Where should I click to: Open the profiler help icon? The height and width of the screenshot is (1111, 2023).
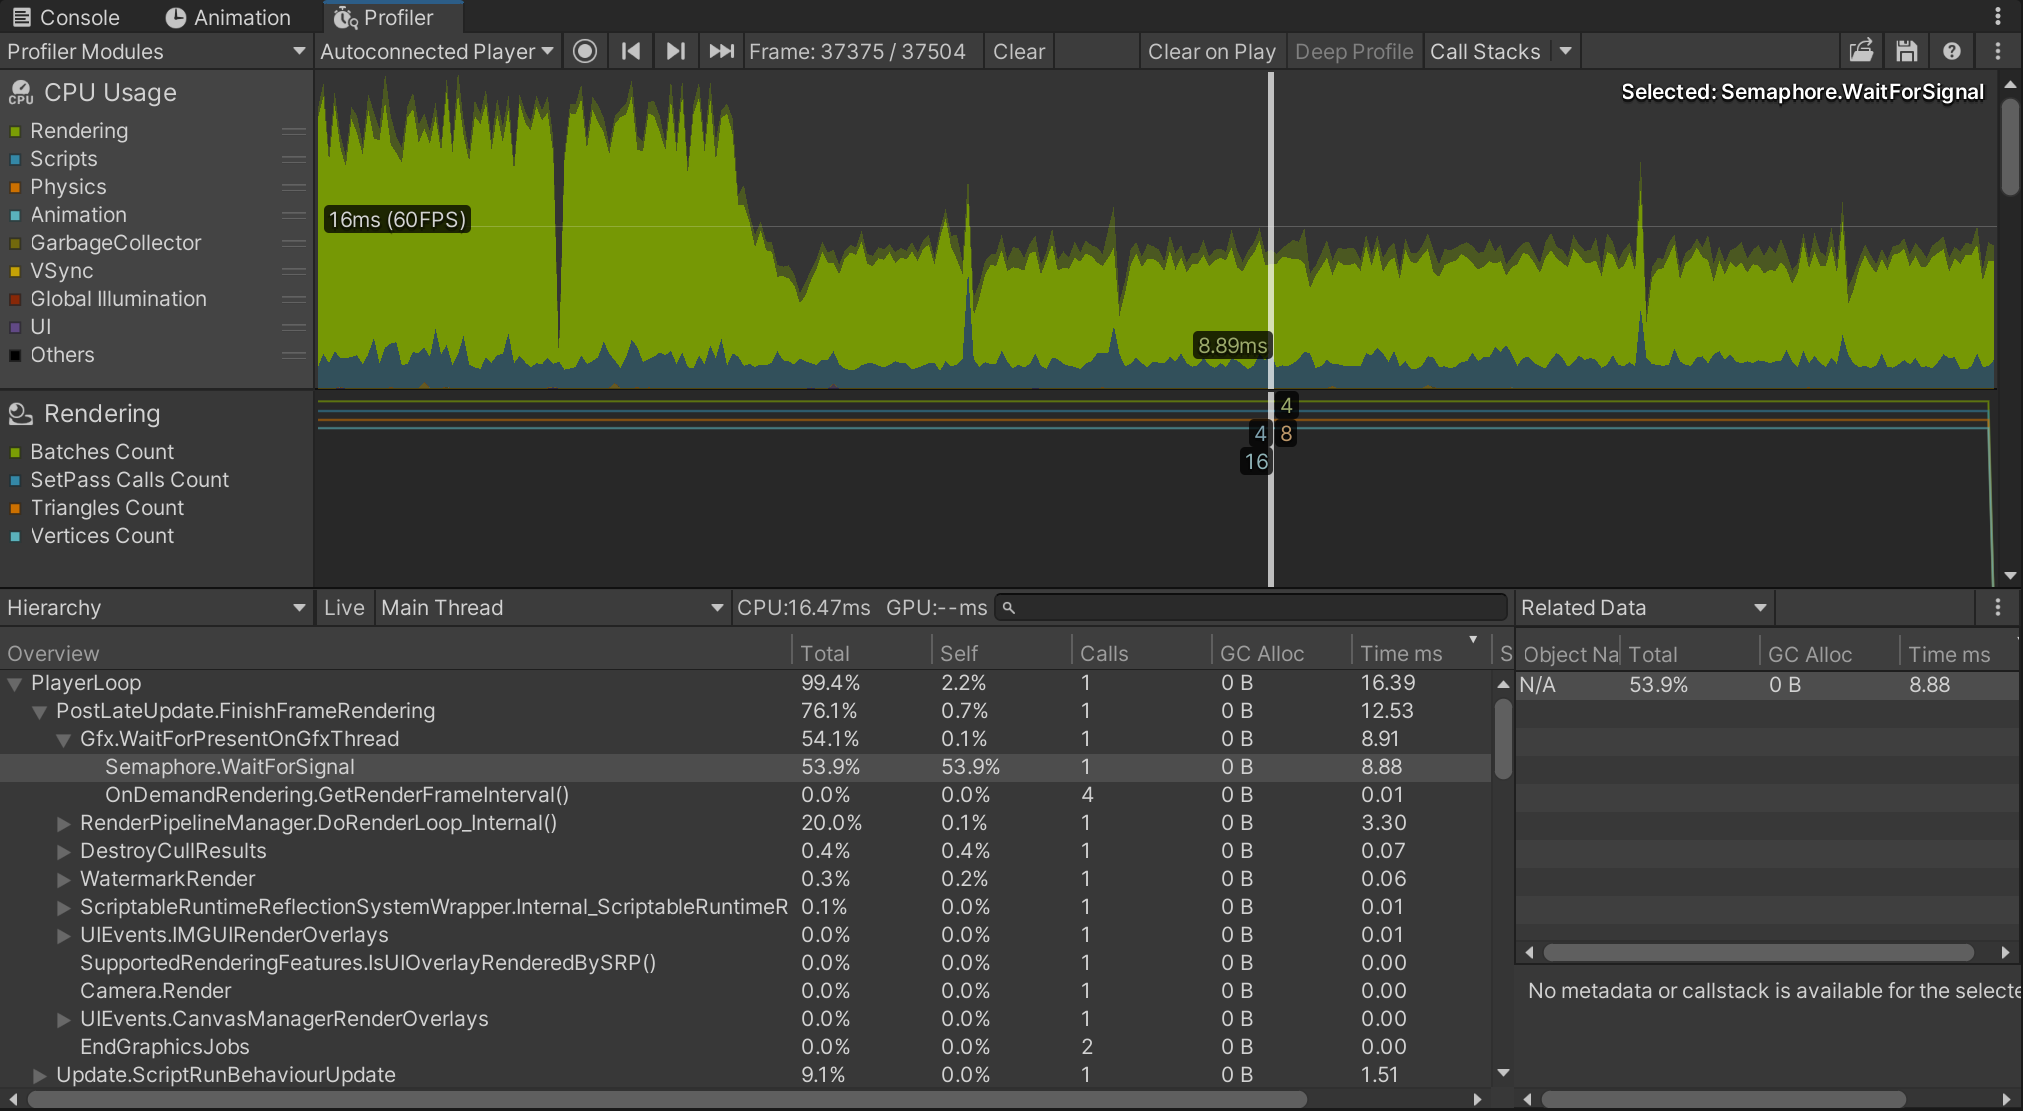pyautogui.click(x=1951, y=51)
